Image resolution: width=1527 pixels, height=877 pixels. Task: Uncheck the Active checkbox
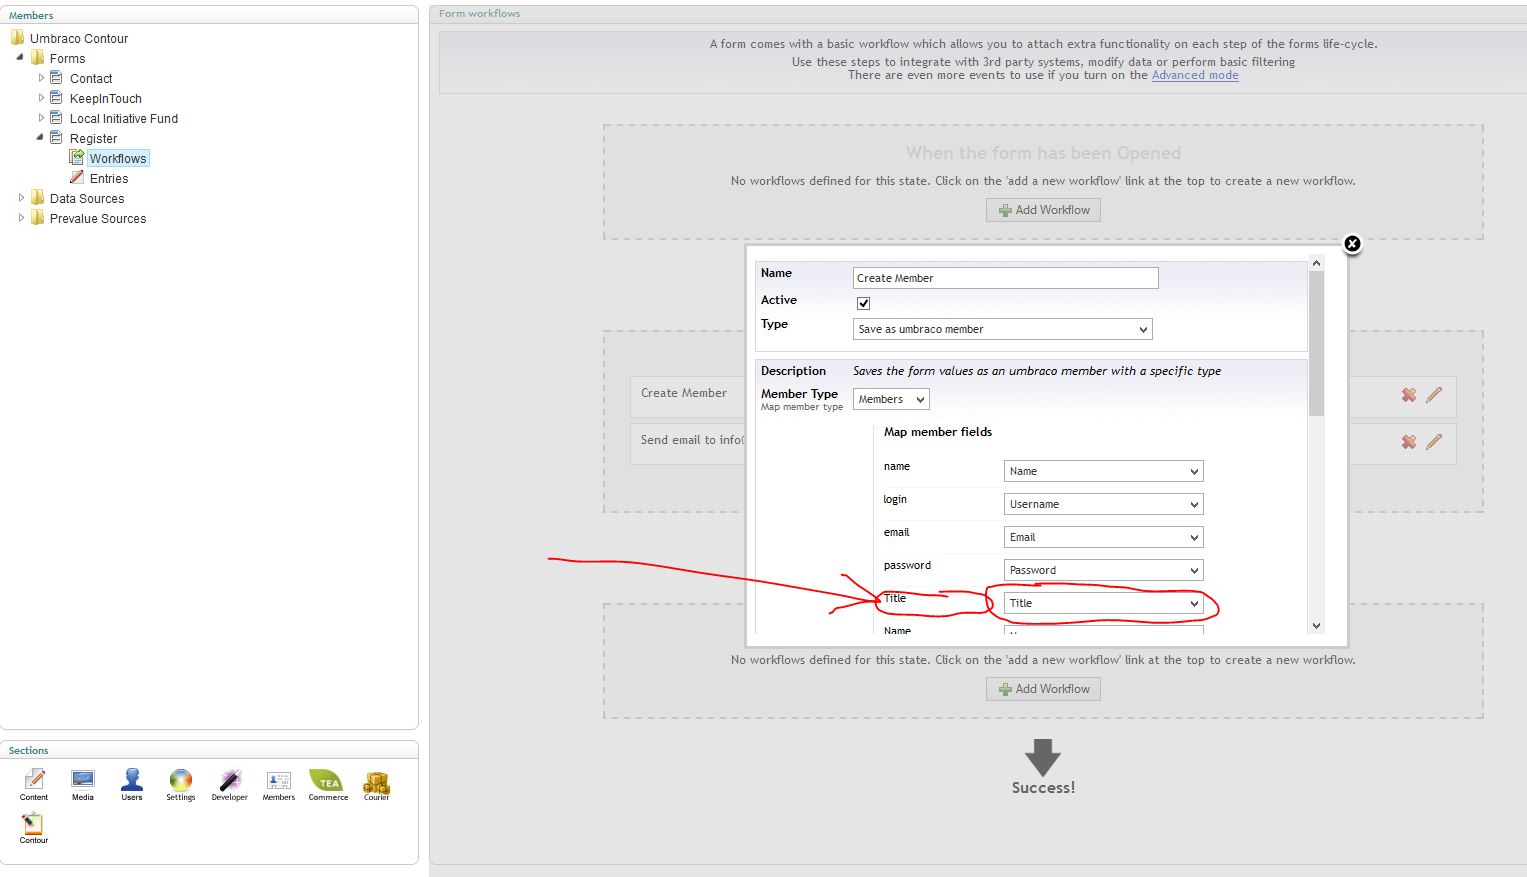point(864,303)
